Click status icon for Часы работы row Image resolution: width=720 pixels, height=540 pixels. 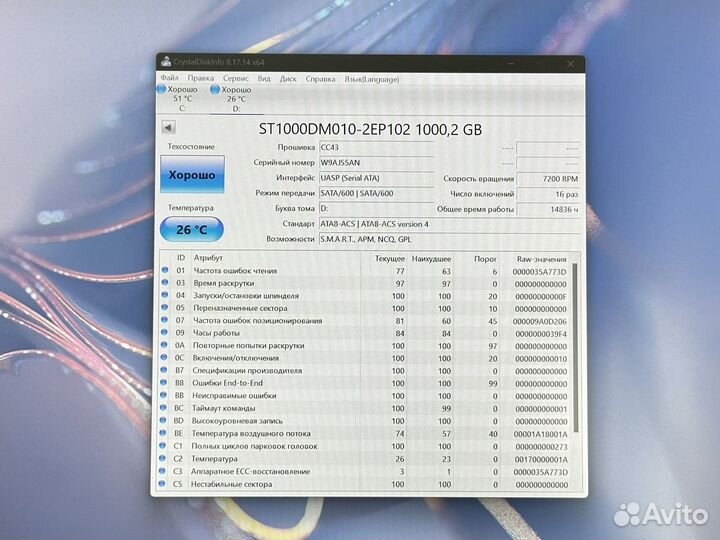(x=164, y=332)
